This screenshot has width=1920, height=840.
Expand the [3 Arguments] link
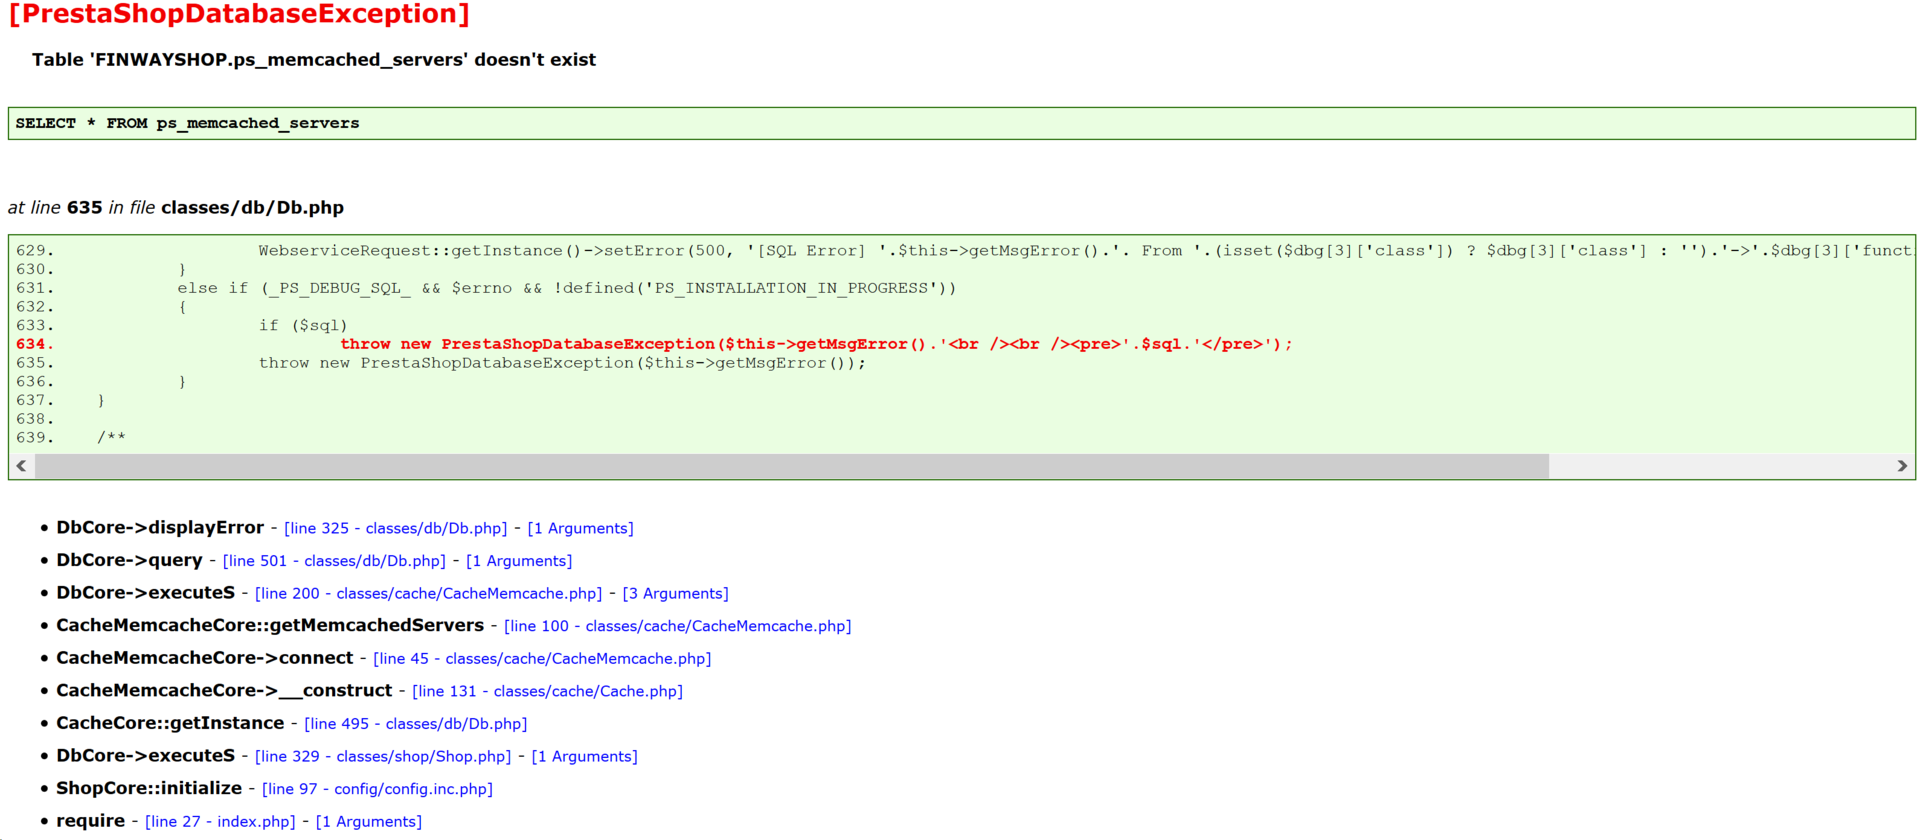point(676,594)
